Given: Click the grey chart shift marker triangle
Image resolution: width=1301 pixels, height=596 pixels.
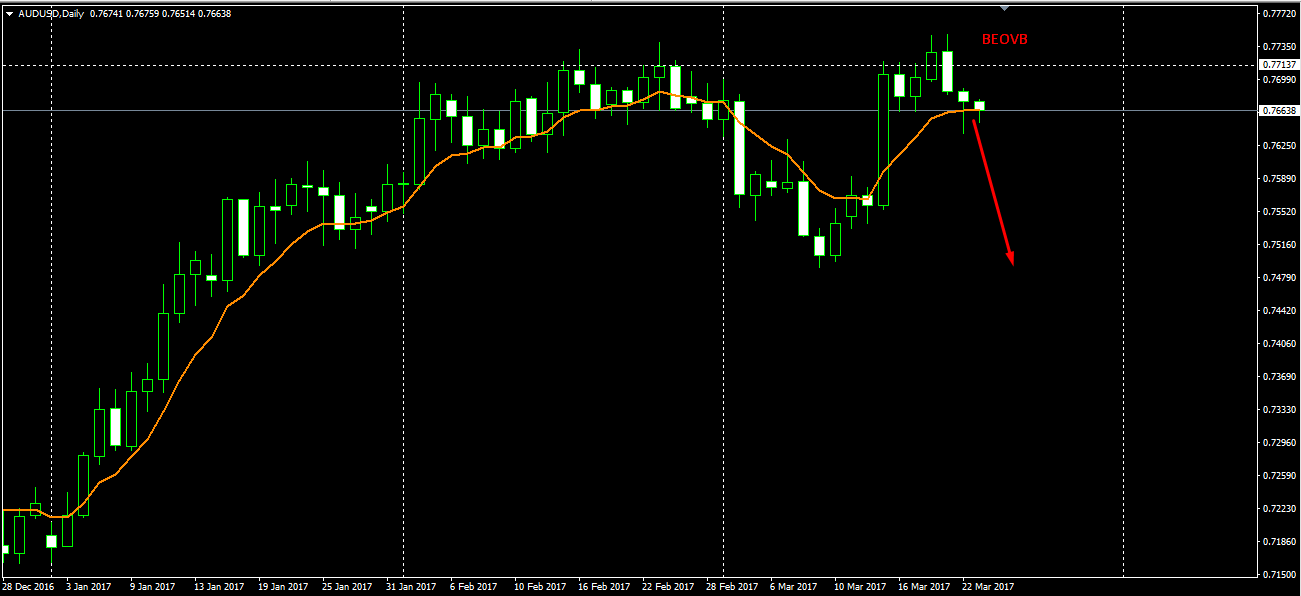Looking at the screenshot, I should pos(1005,8).
